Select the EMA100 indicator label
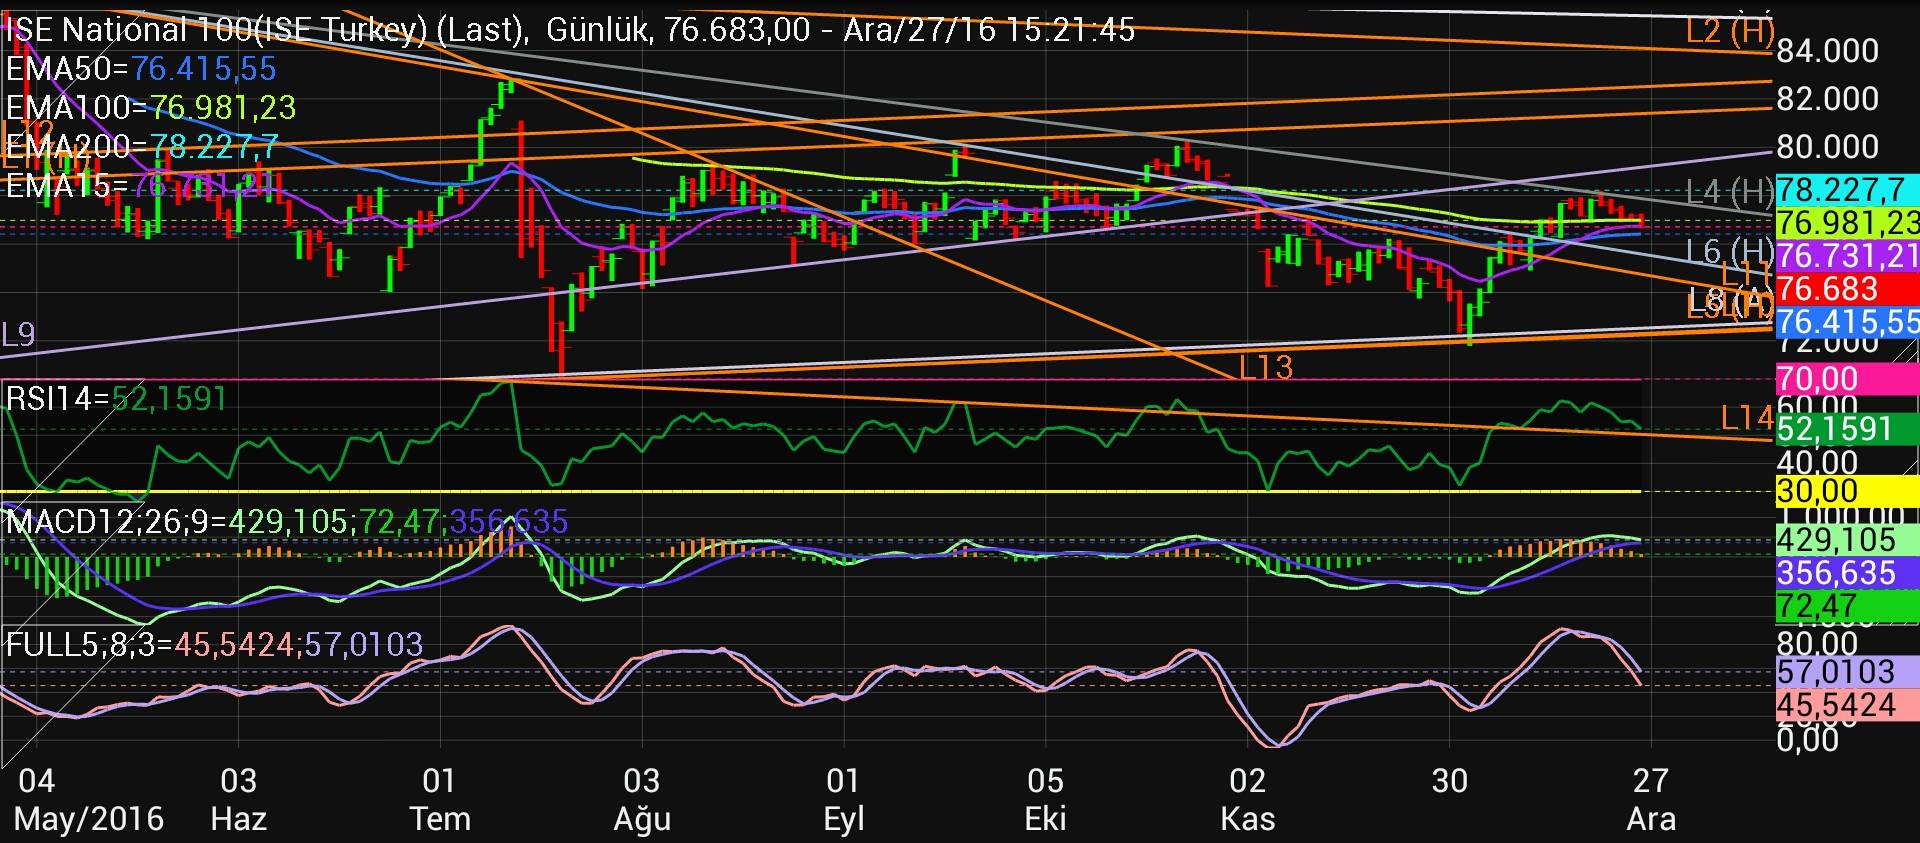Viewport: 1920px width, 843px height. click(x=150, y=108)
